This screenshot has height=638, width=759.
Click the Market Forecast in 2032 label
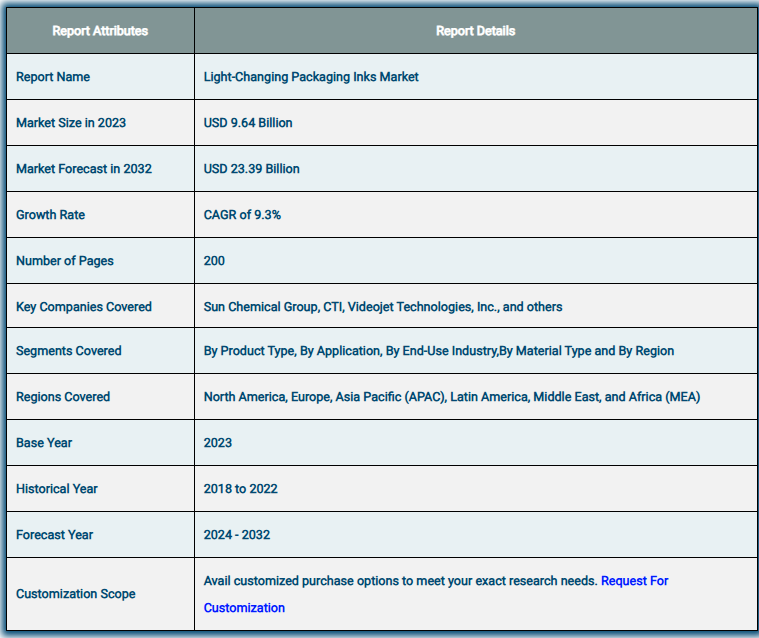click(x=84, y=169)
